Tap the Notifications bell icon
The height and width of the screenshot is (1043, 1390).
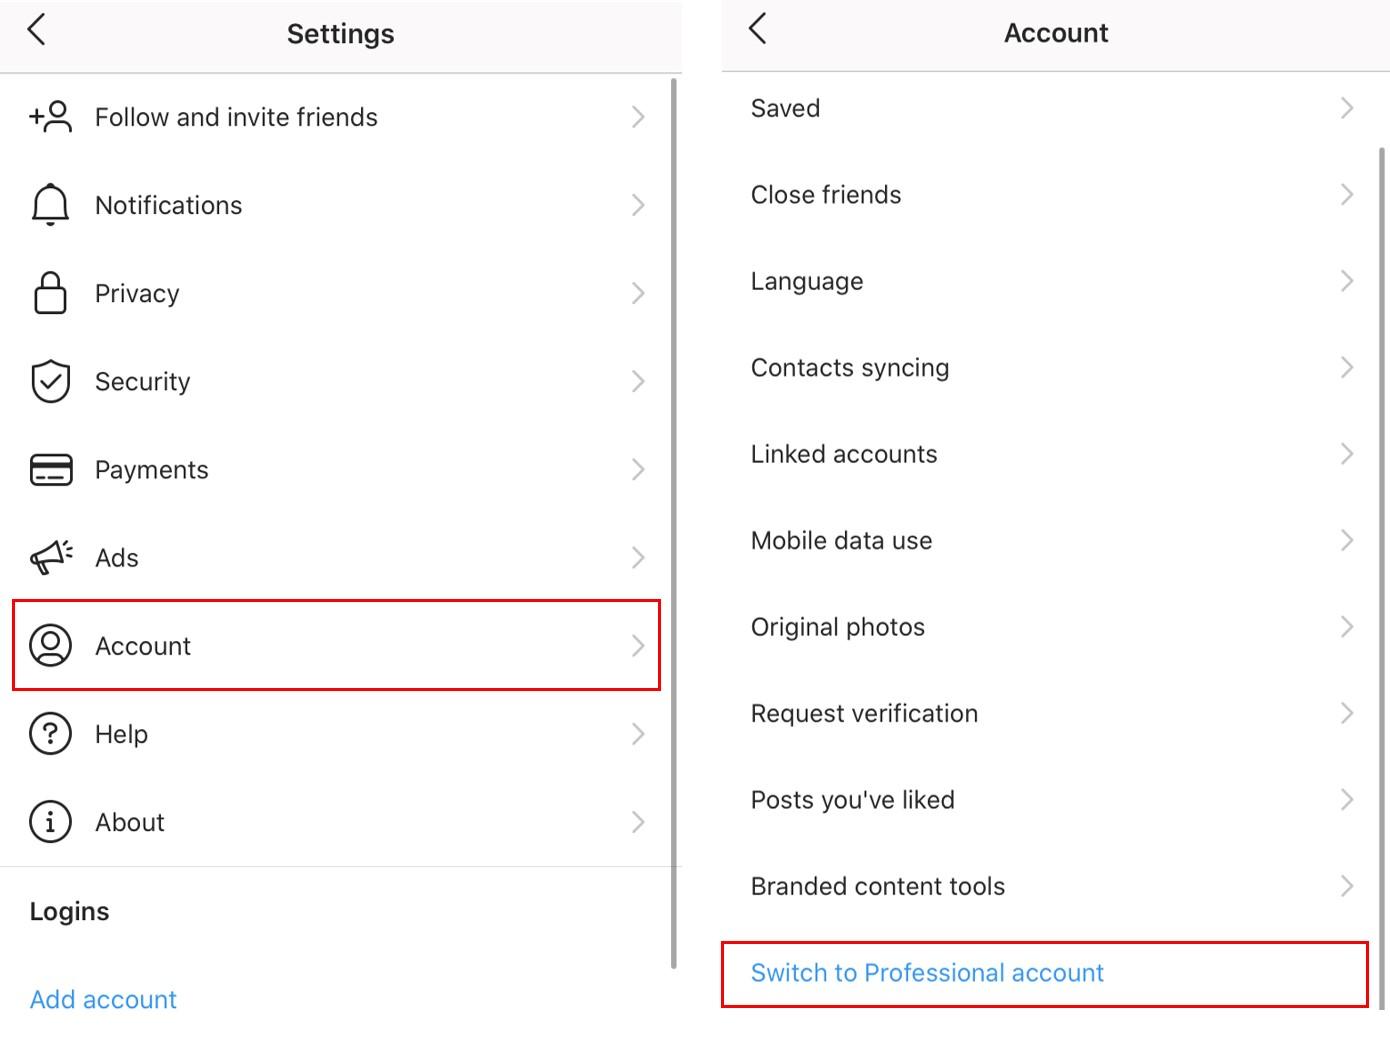click(50, 205)
